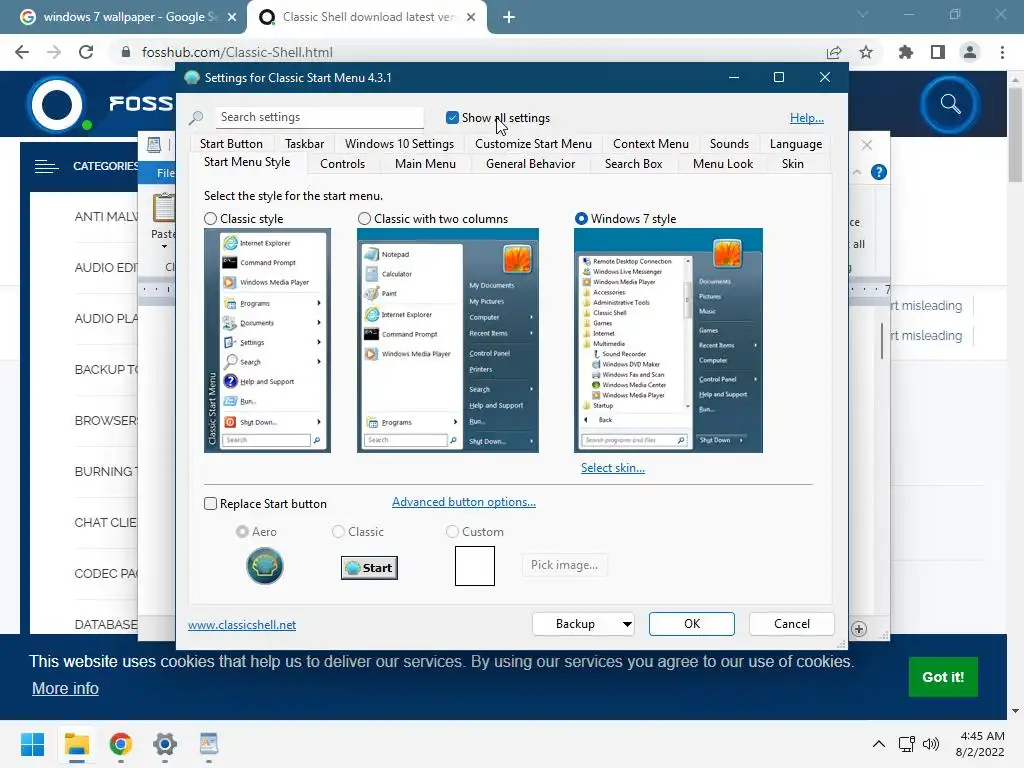
Task: Open the FossHub categories hamburger icon
Action: (46, 167)
